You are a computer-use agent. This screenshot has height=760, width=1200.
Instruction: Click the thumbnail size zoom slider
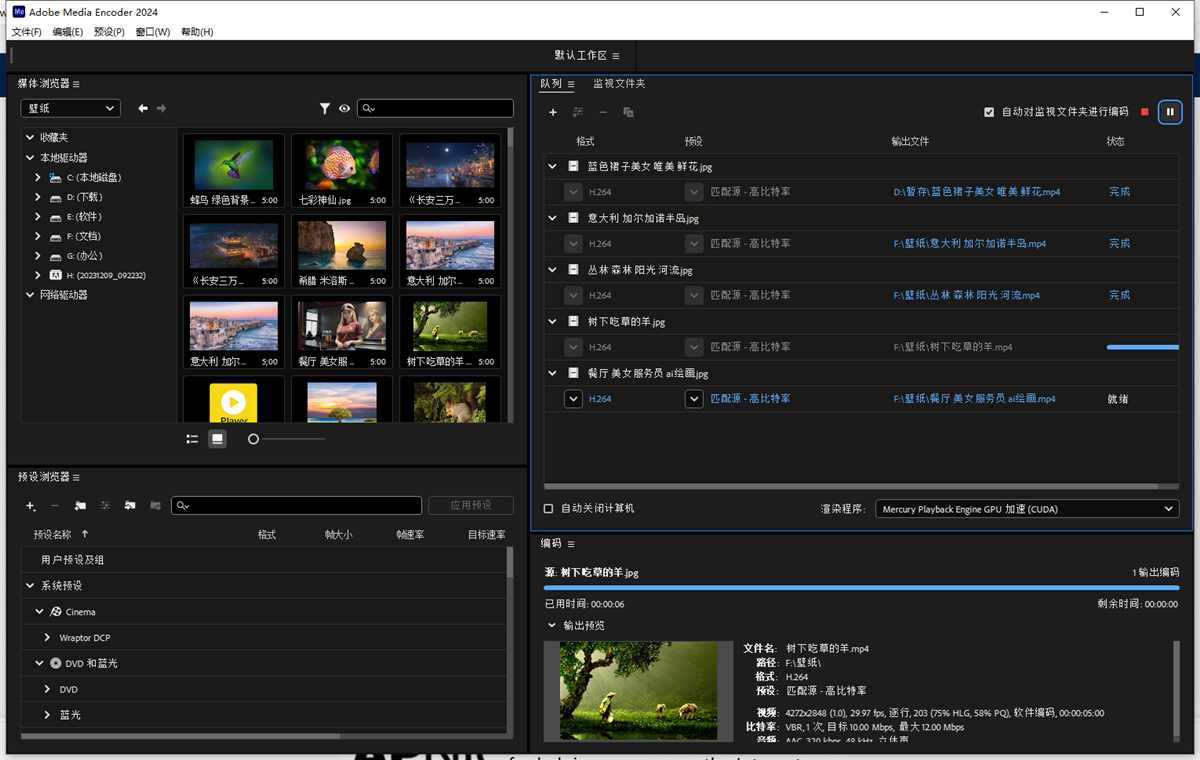click(x=254, y=439)
